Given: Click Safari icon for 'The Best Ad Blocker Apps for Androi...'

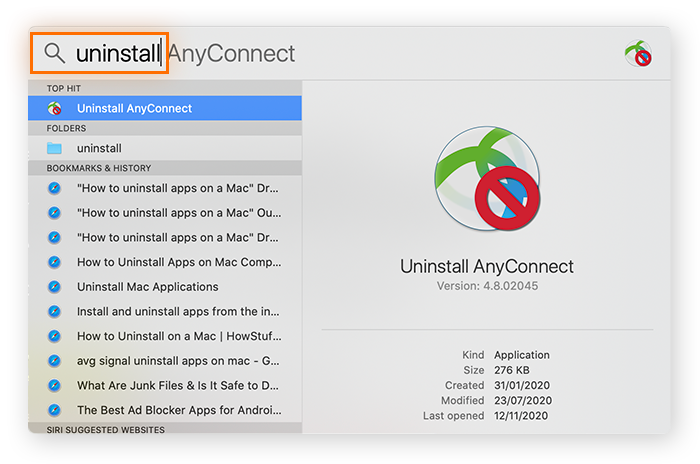Looking at the screenshot, I should [54, 410].
